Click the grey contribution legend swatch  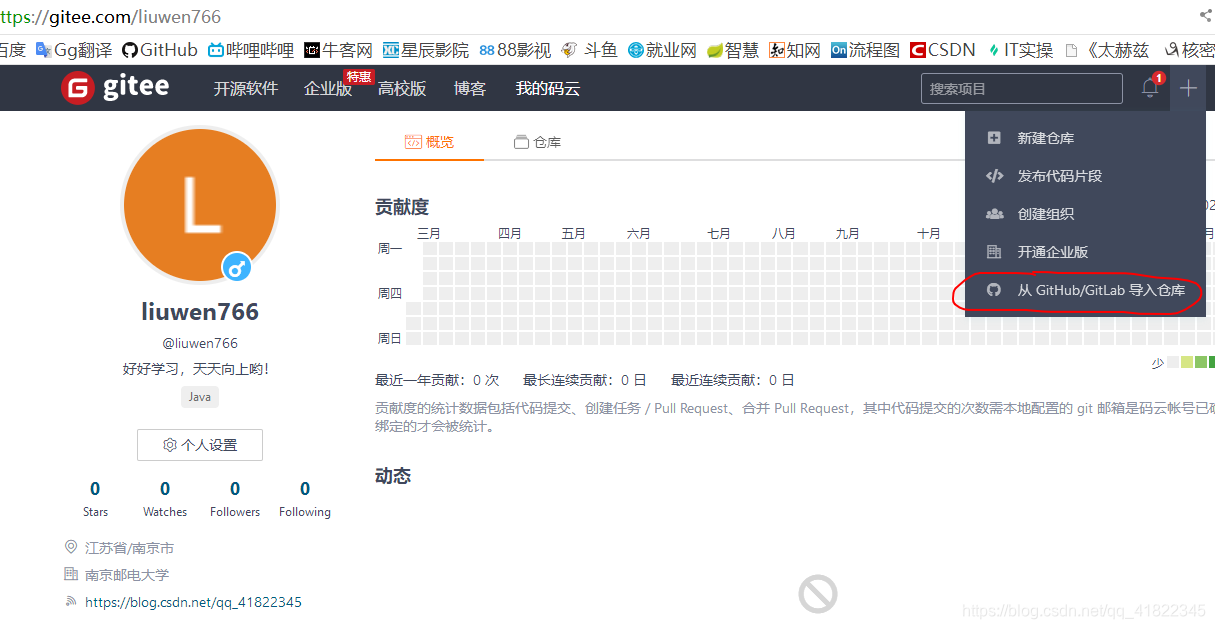pyautogui.click(x=1173, y=363)
